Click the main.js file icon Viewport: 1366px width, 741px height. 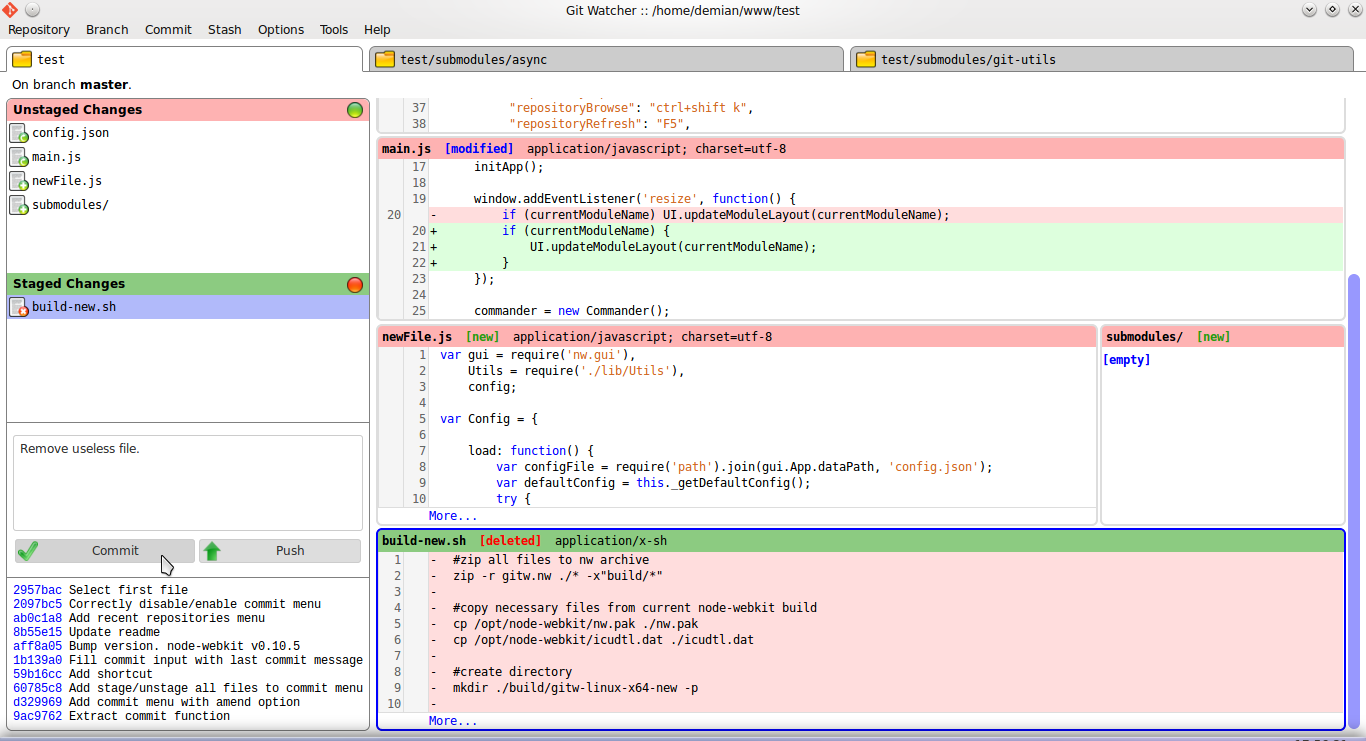[x=19, y=157]
